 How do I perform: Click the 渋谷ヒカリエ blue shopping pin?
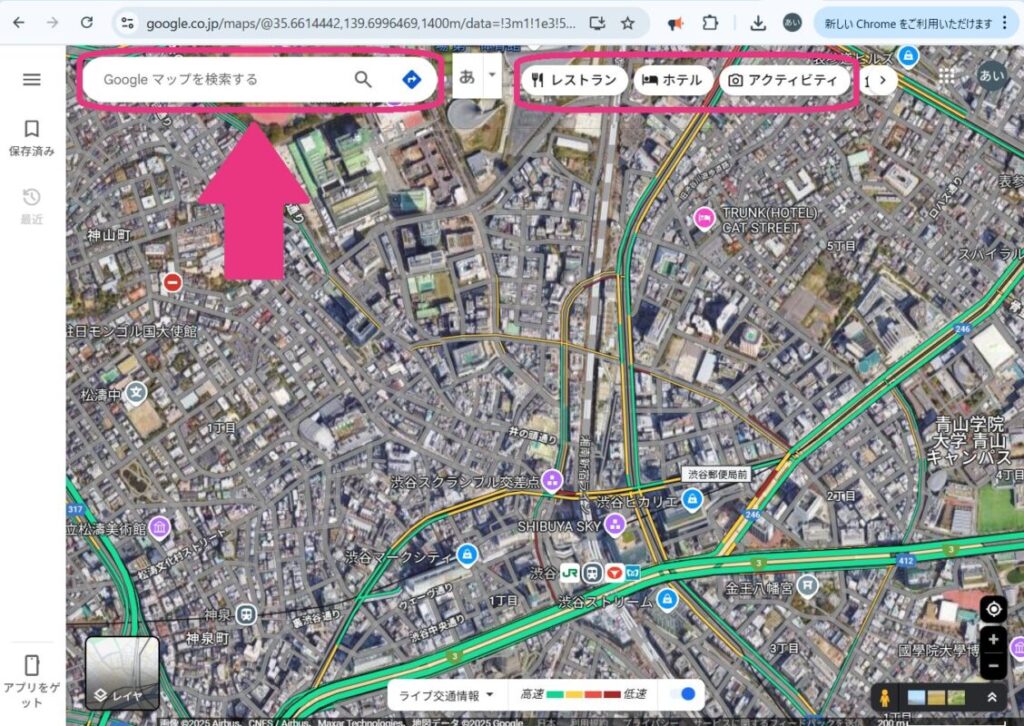click(x=692, y=500)
